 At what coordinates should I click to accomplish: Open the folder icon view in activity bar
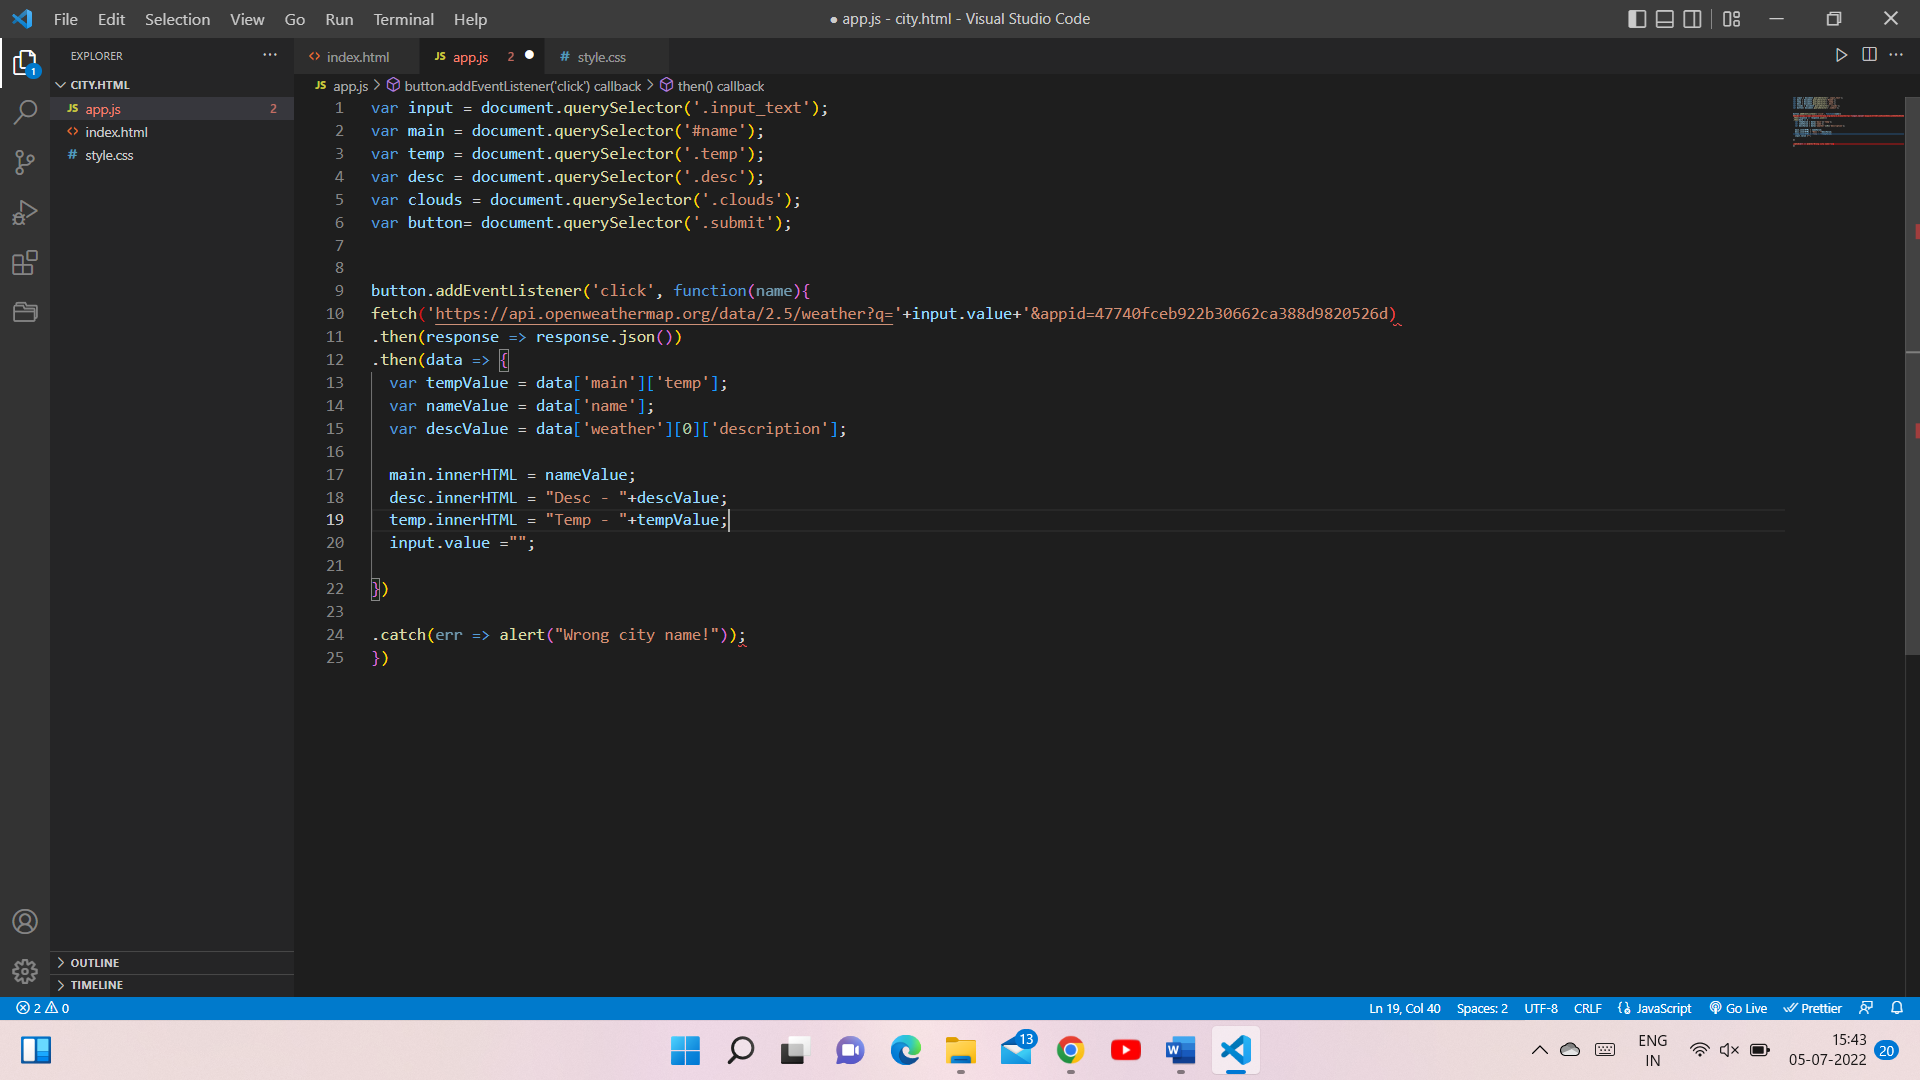click(25, 312)
